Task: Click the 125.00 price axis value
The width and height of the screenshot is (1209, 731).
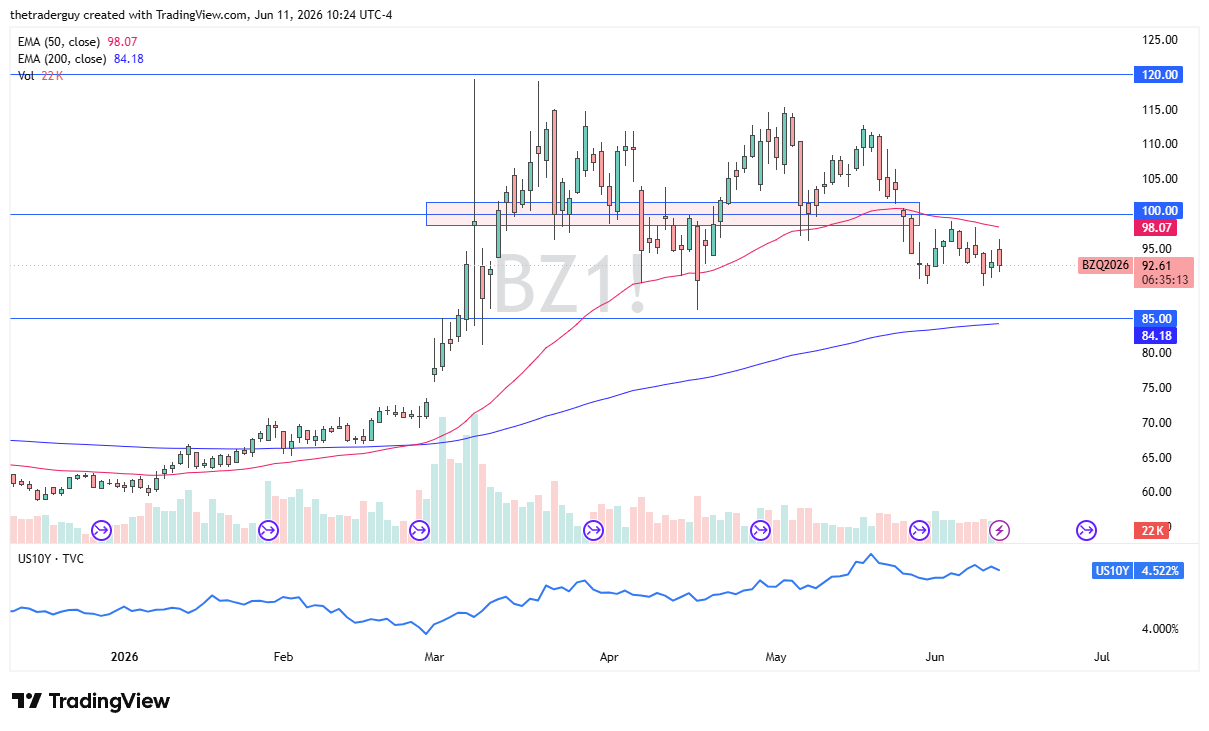Action: pos(1159,40)
